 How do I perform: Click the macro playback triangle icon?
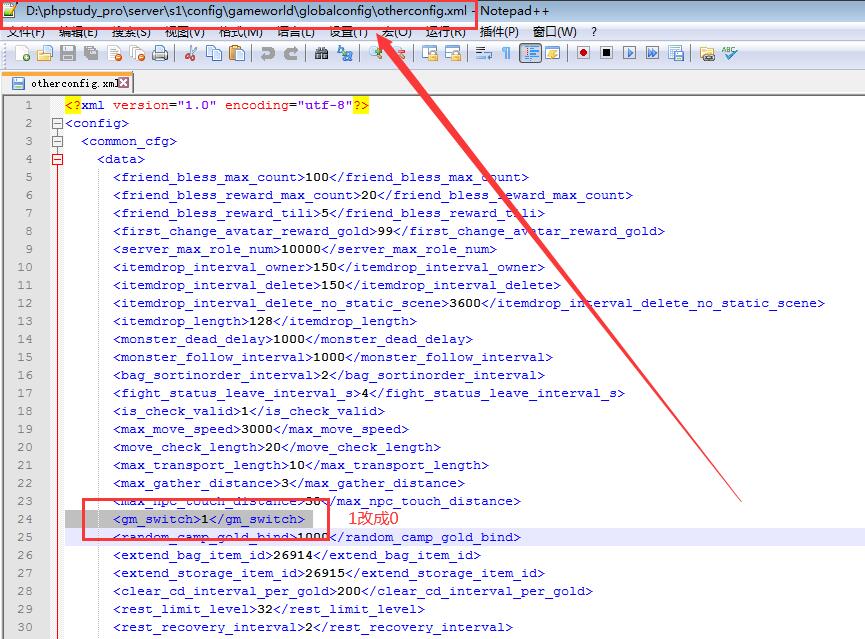630,53
